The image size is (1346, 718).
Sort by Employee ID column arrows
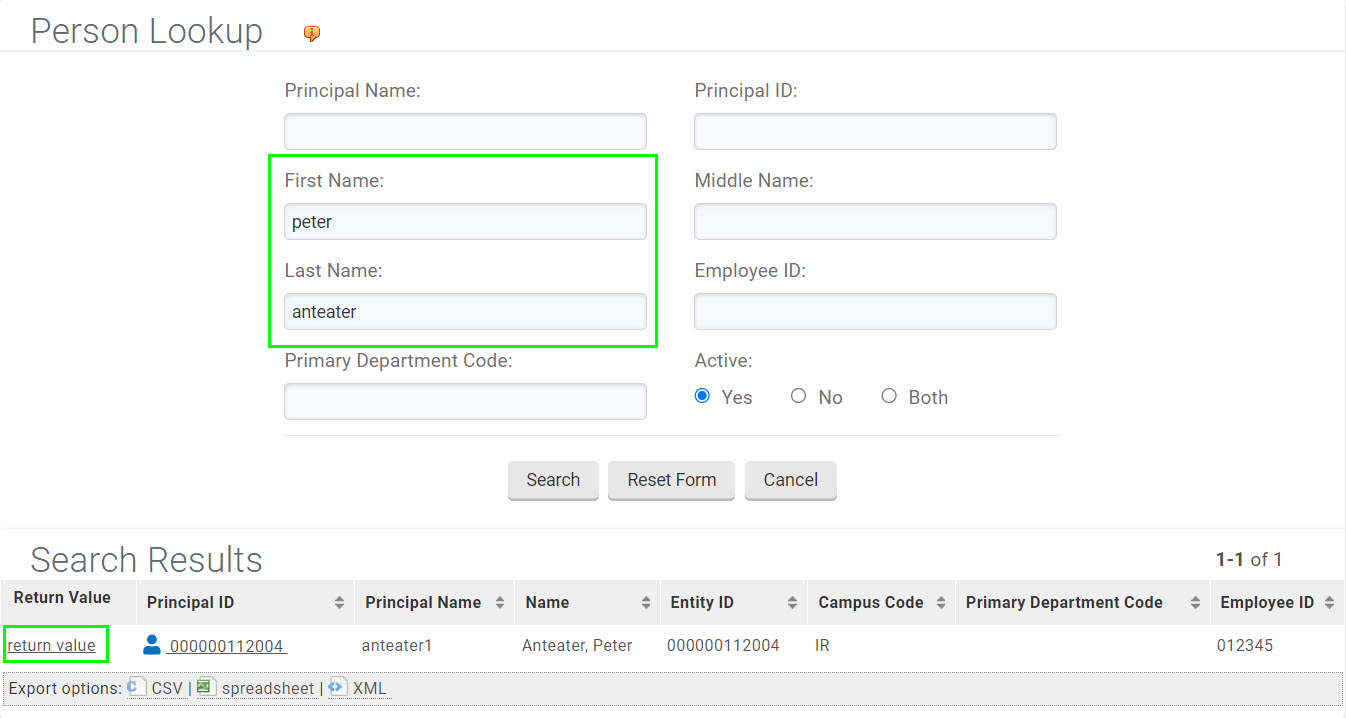[x=1329, y=603]
